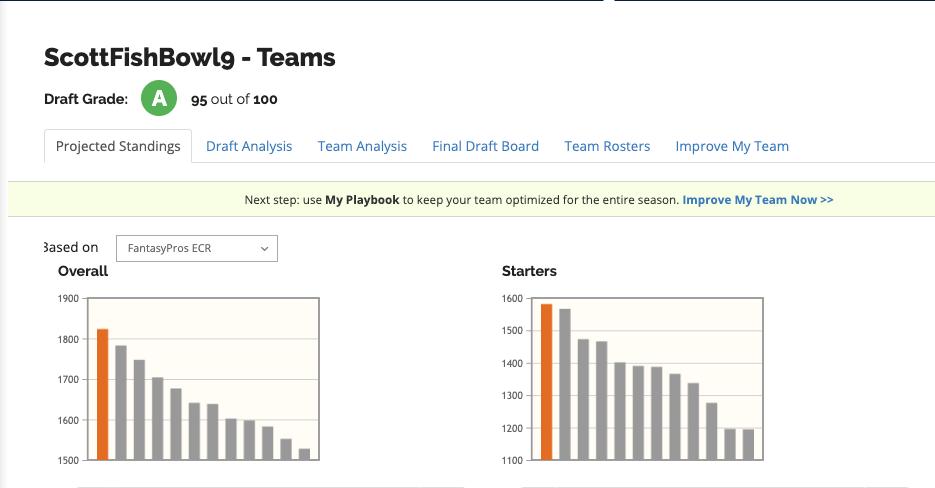This screenshot has height=488, width=935.
Task: View the Final Draft Board tab
Action: click(485, 146)
